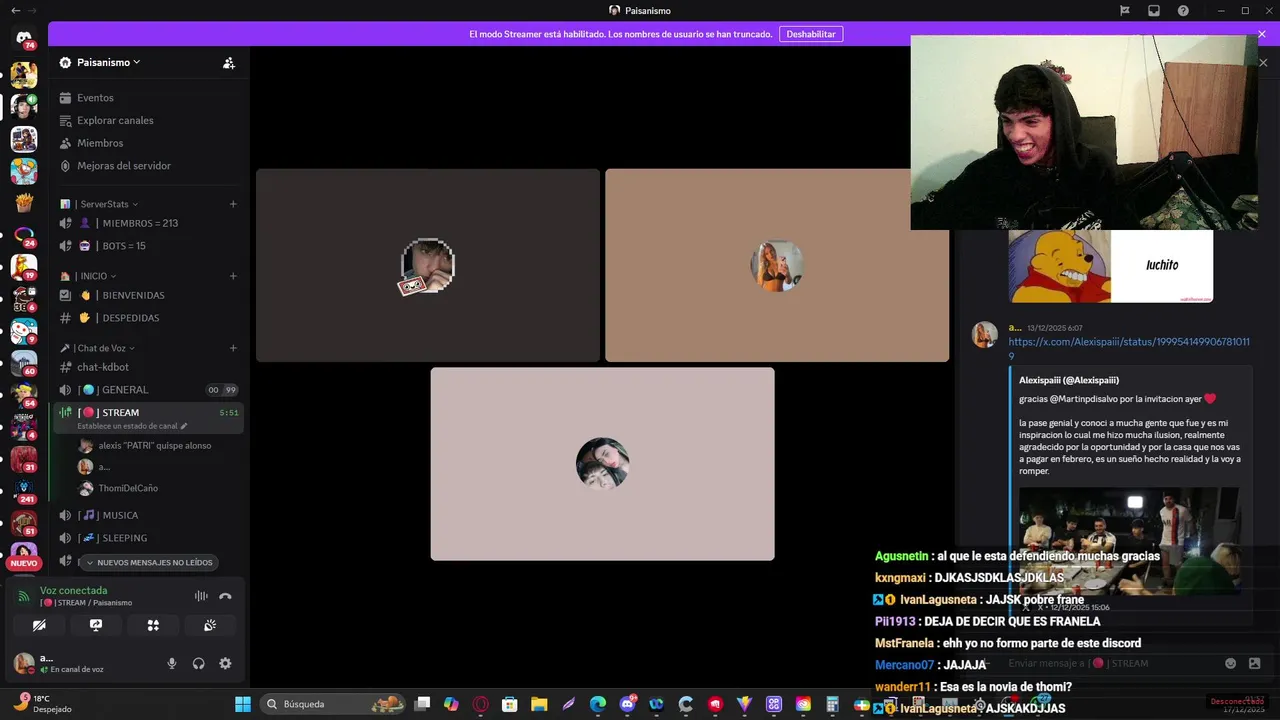This screenshot has width=1280, height=720.
Task: Go back with the navigation arrow
Action: coord(15,10)
